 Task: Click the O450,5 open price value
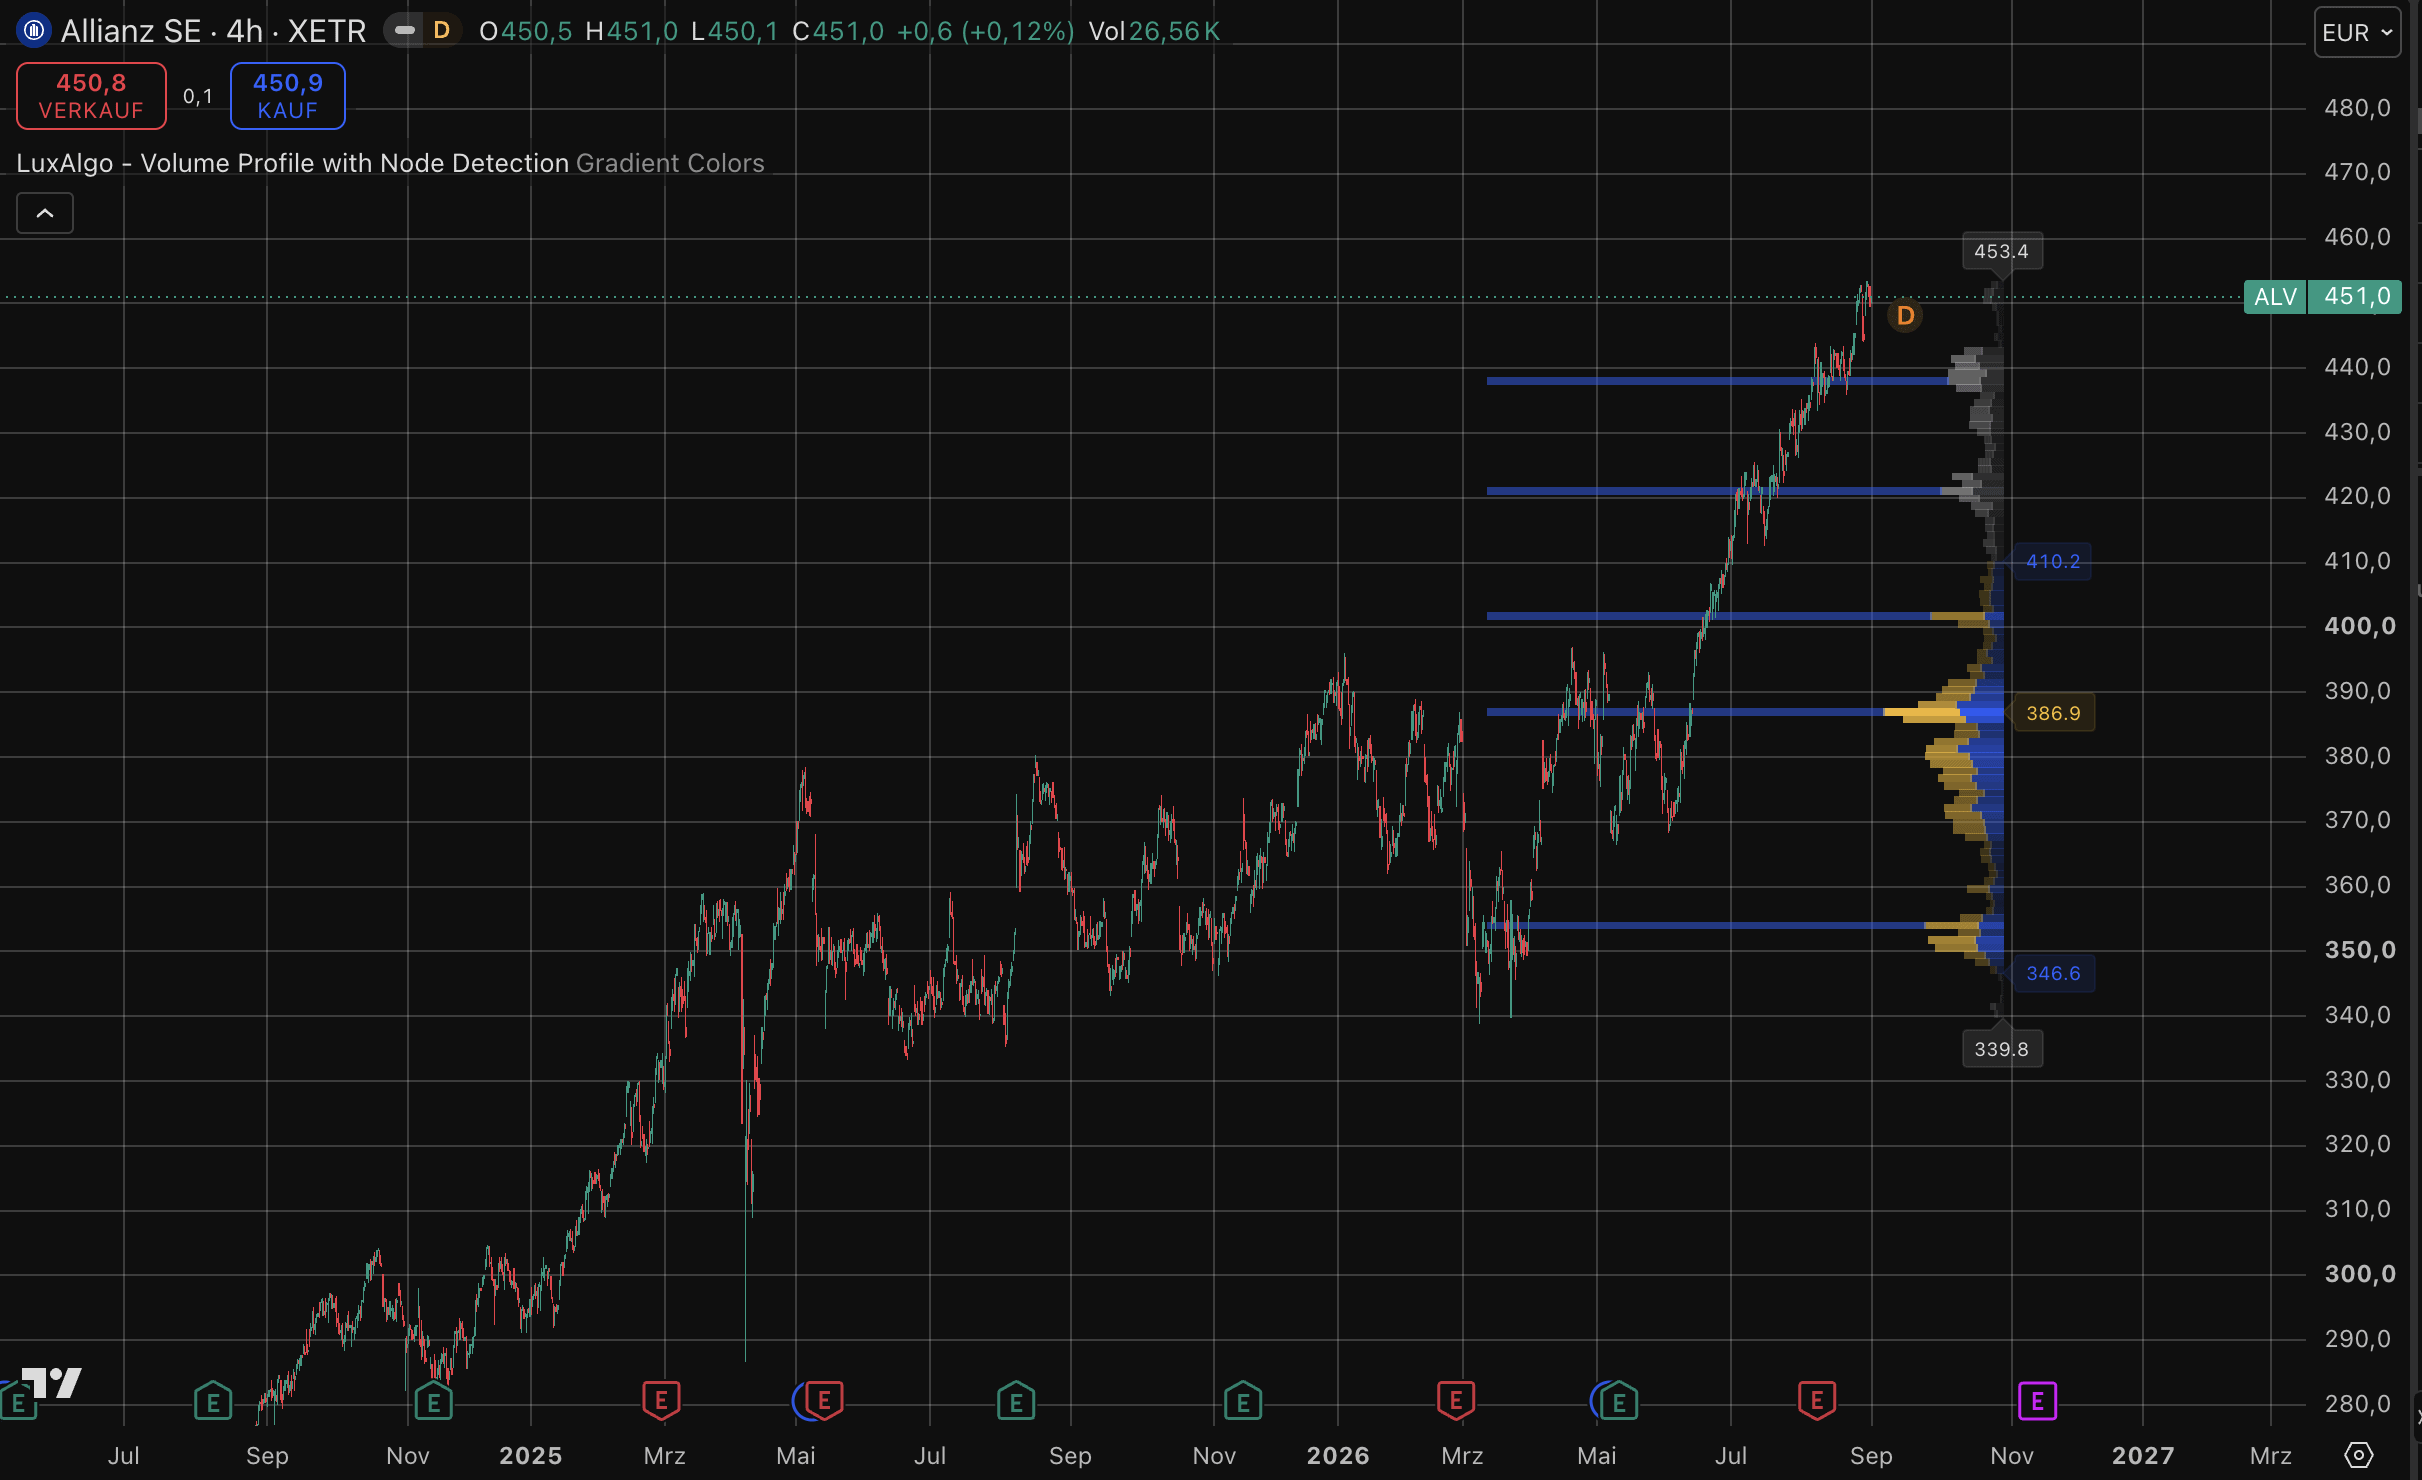click(x=526, y=31)
